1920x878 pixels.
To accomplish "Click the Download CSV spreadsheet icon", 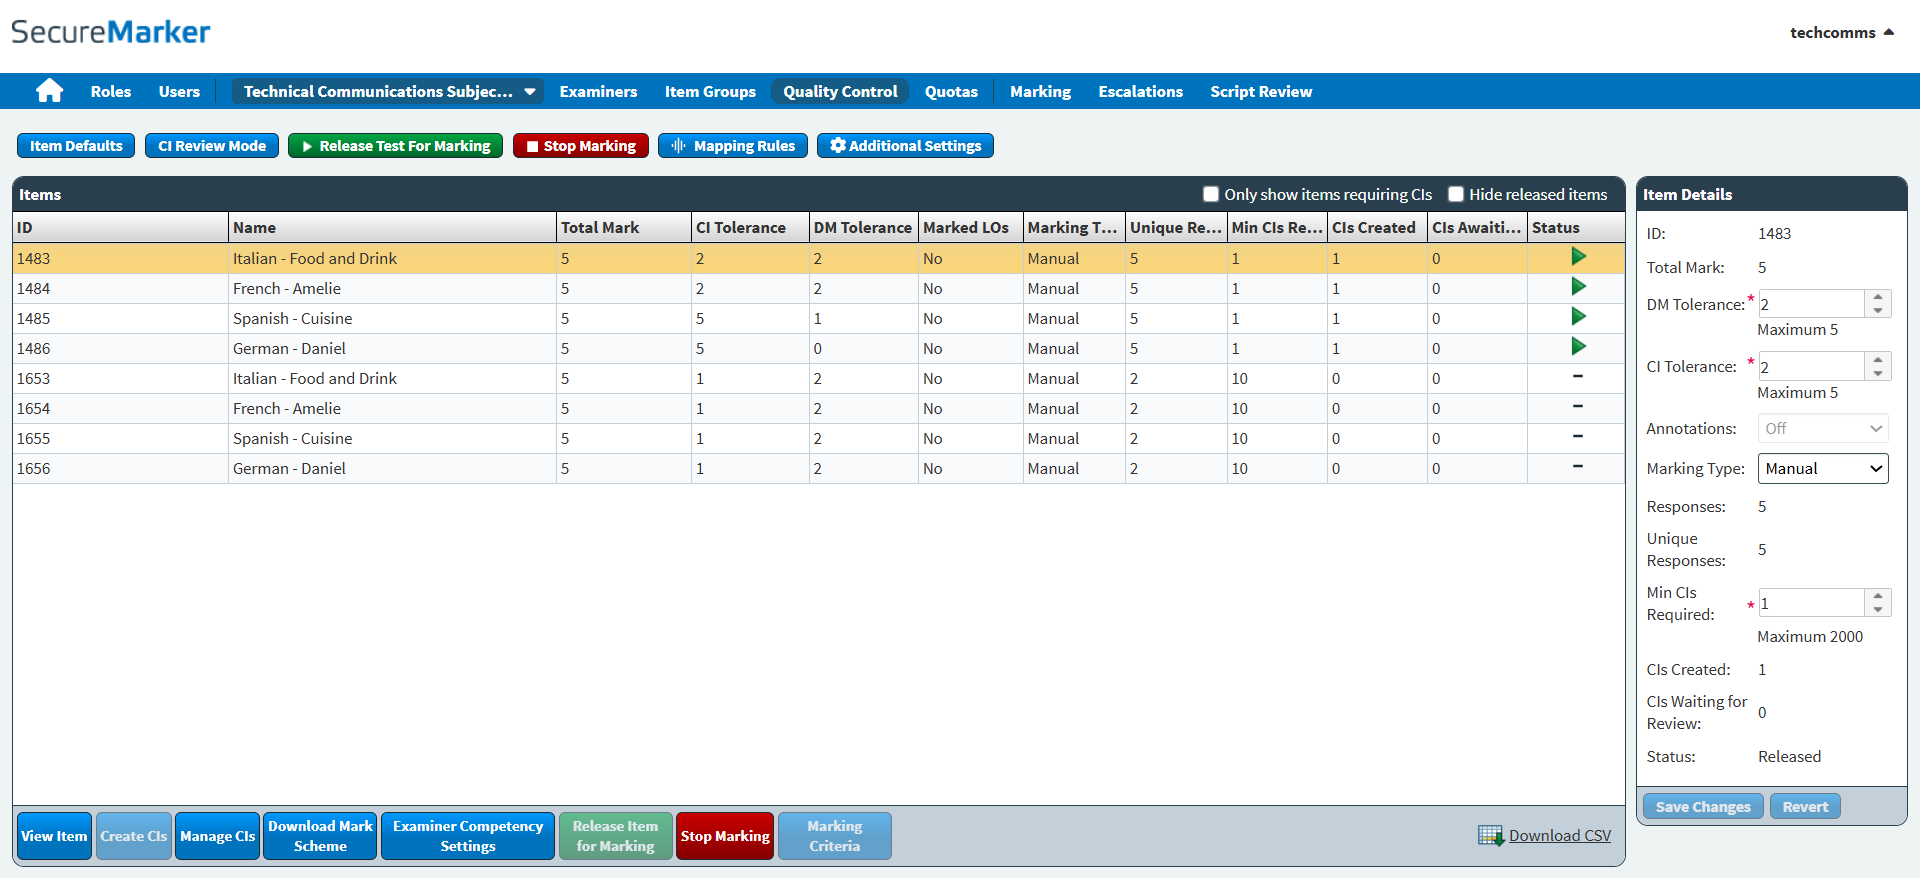I will 1490,836.
